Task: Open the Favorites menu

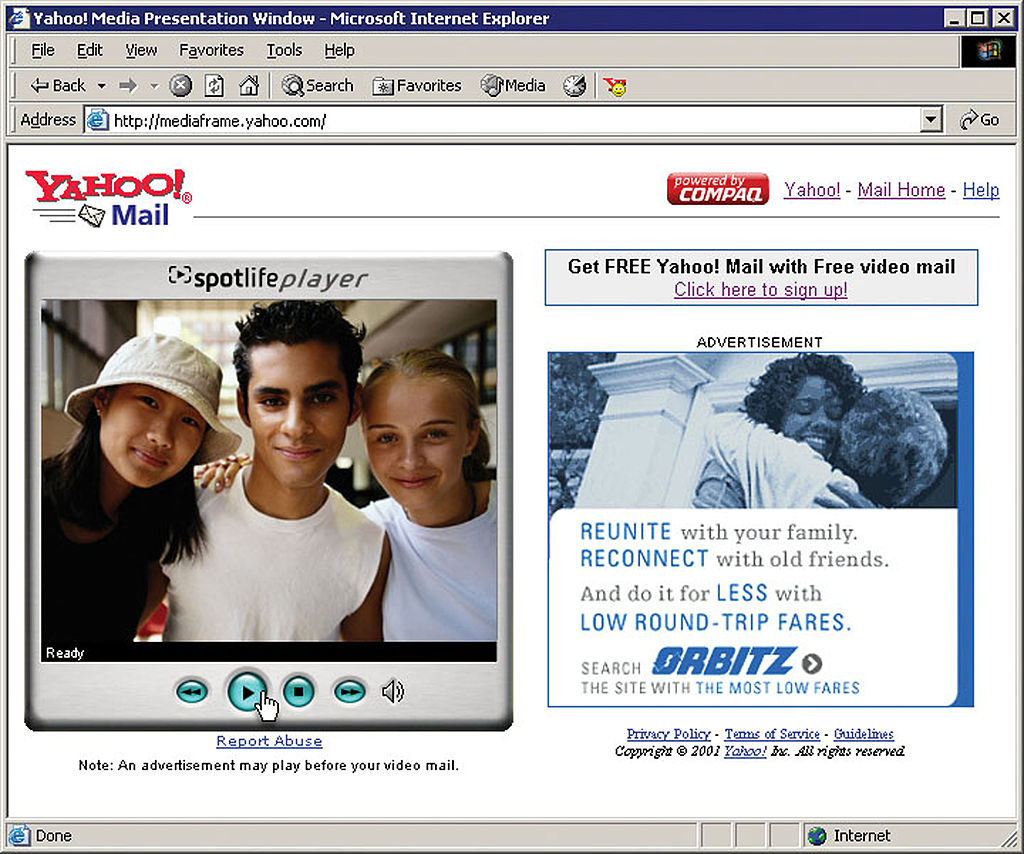Action: (x=211, y=50)
